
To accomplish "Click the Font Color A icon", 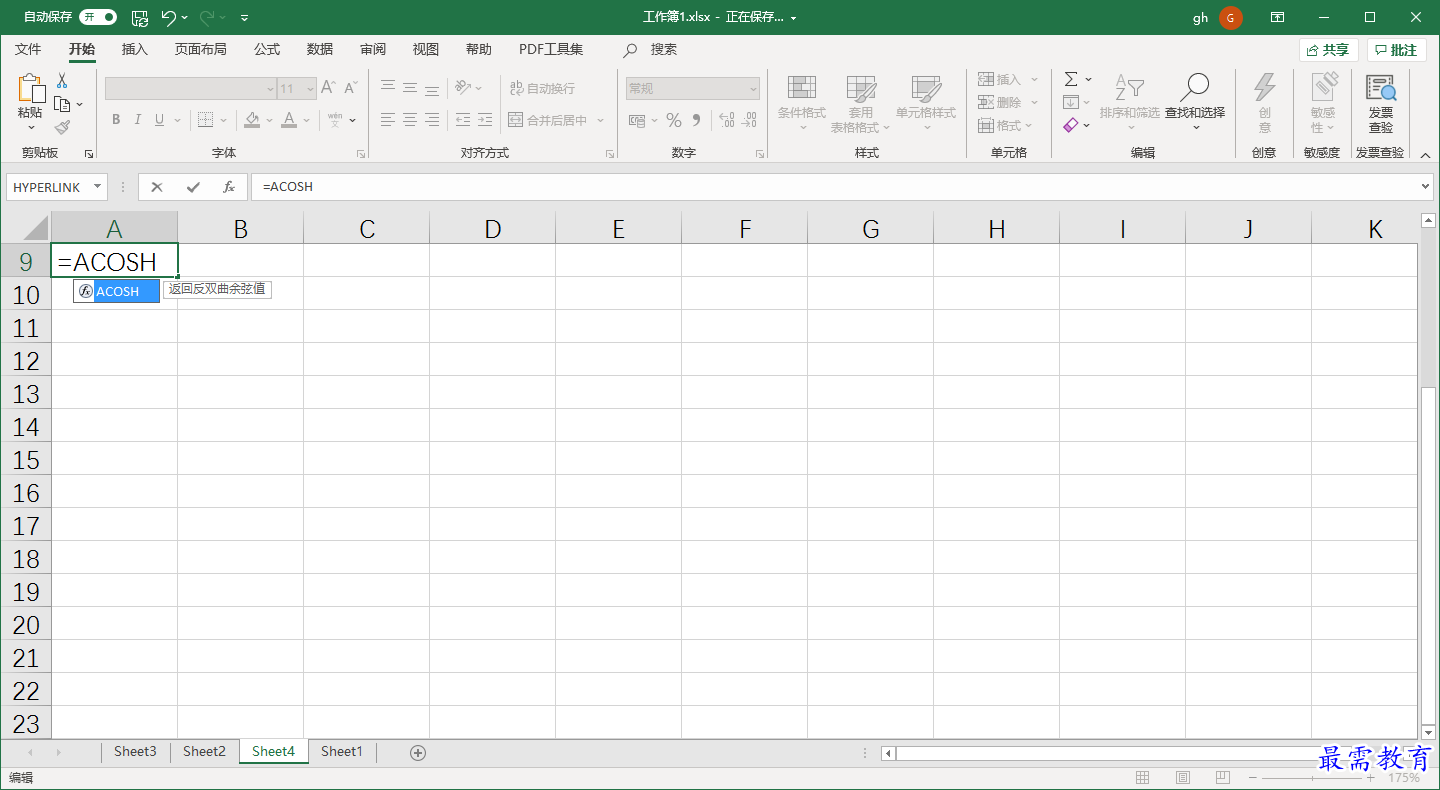I will [x=289, y=120].
